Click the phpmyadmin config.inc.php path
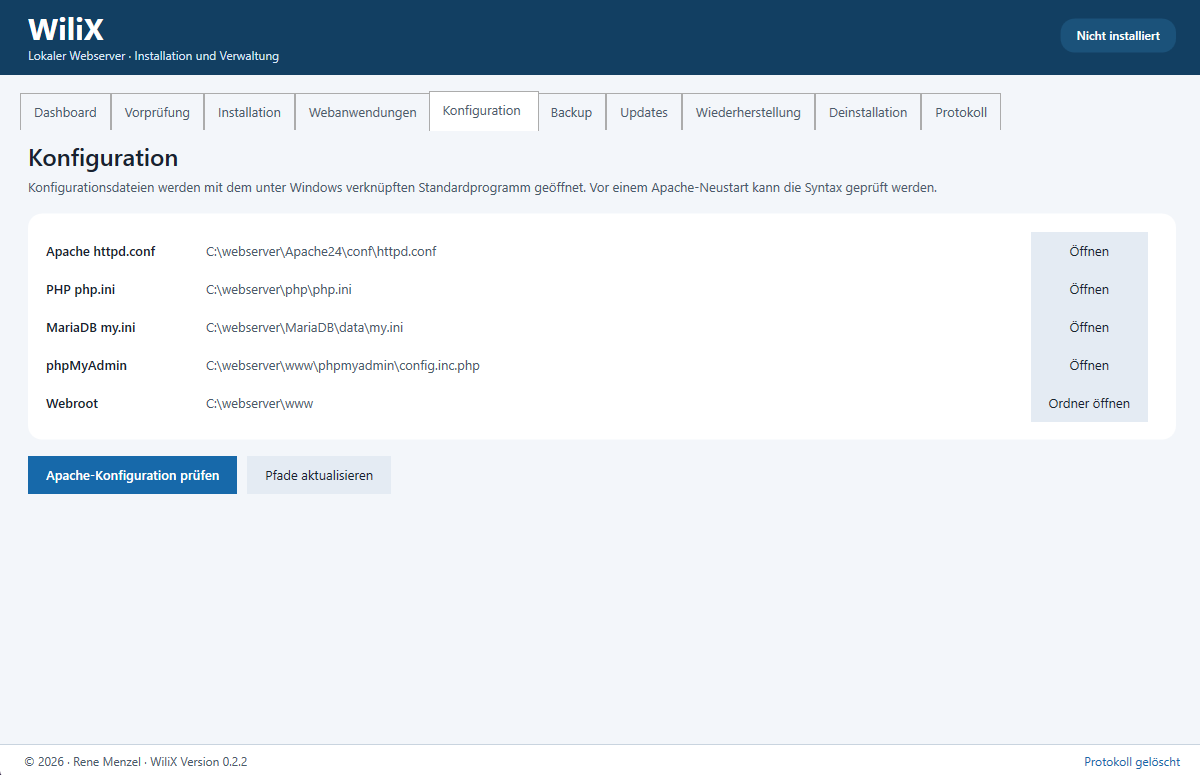1200x775 pixels. click(343, 365)
